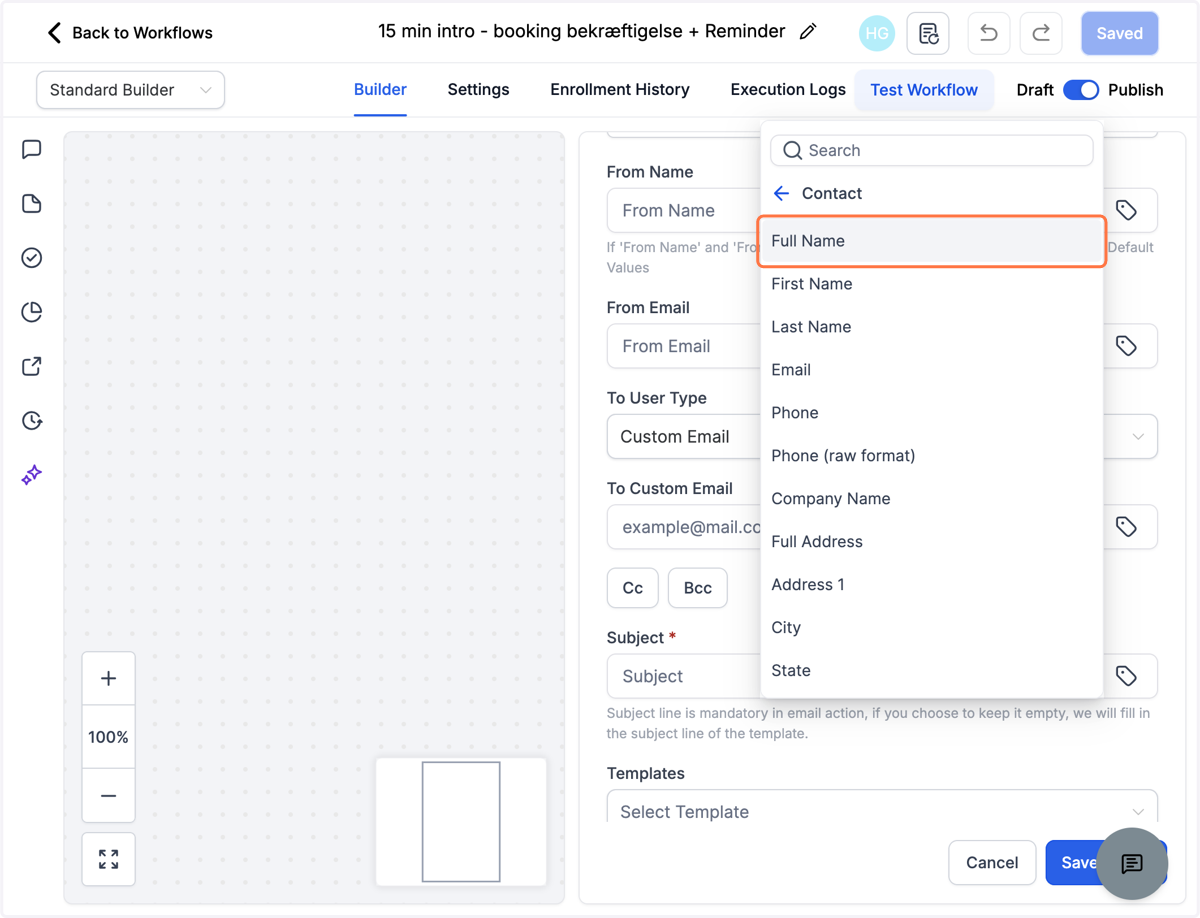Open the pie chart stats sidebar icon
This screenshot has width=1200, height=918.
32,312
